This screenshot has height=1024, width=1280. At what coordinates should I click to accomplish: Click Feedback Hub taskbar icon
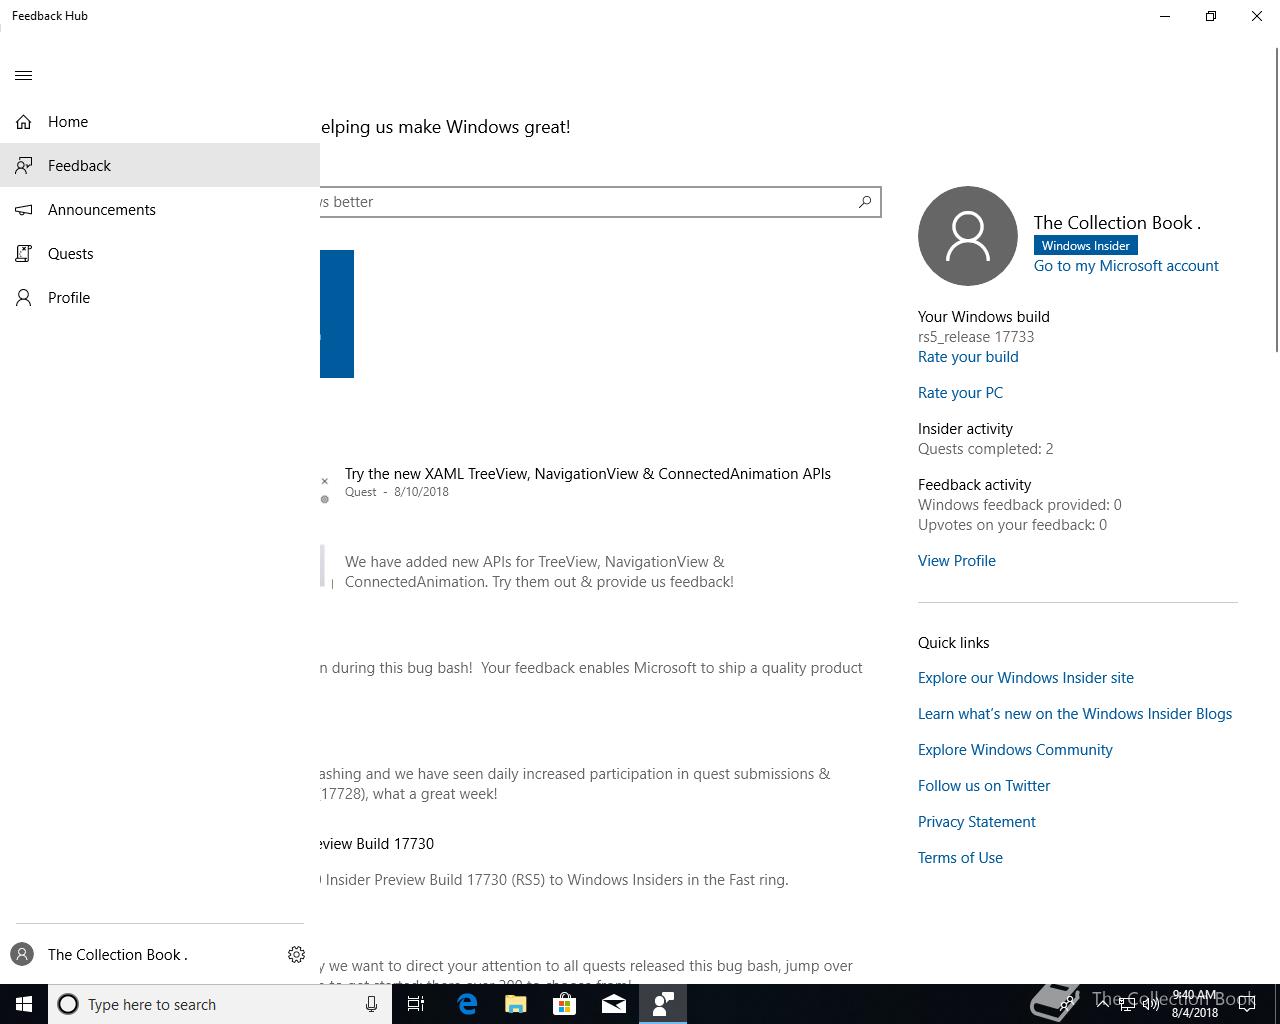pyautogui.click(x=663, y=1004)
